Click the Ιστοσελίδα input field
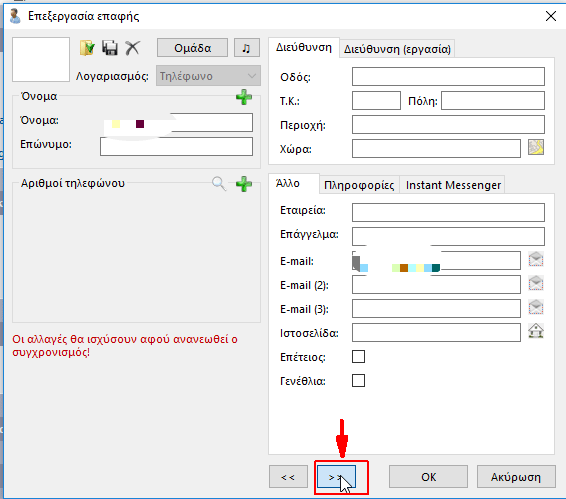 pyautogui.click(x=436, y=333)
